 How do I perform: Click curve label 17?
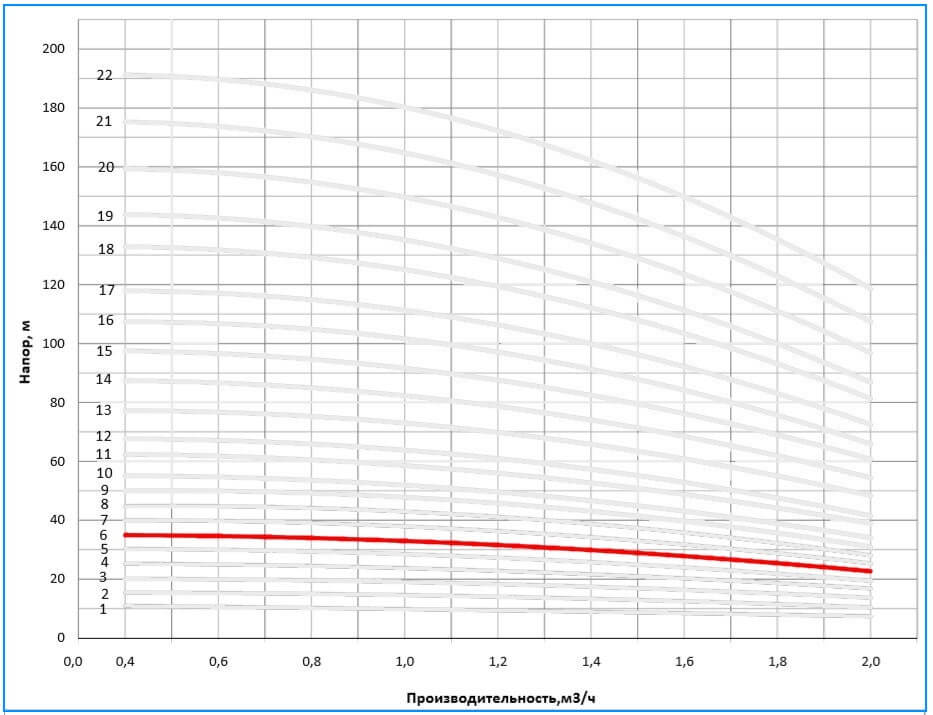tap(106, 290)
